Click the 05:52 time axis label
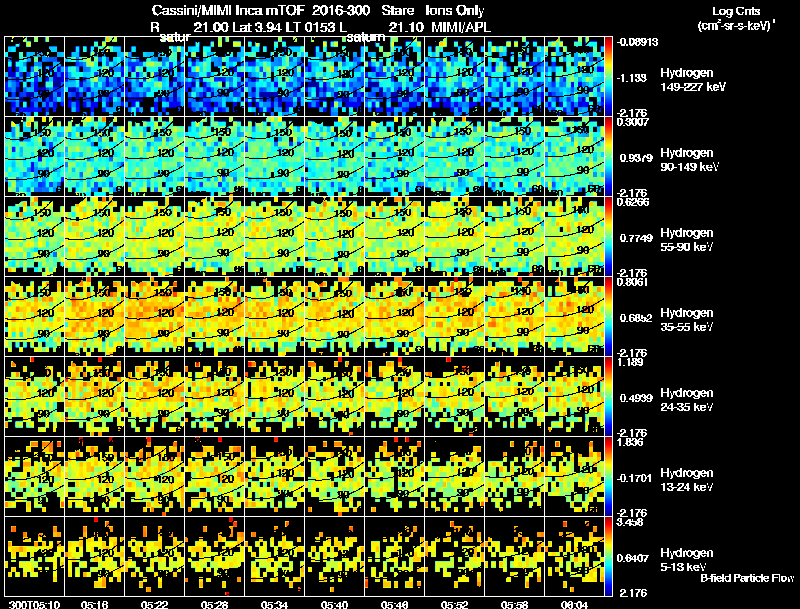 coord(454,604)
